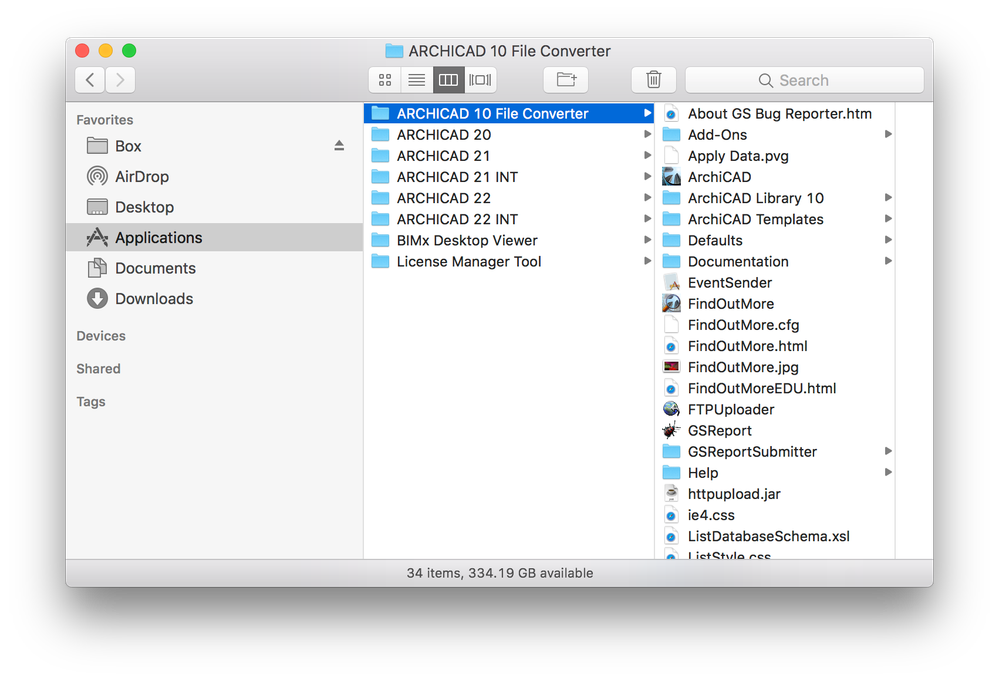999x681 pixels.
Task: Expand ARCHICAD 21 INT folder arrow
Action: click(x=647, y=176)
